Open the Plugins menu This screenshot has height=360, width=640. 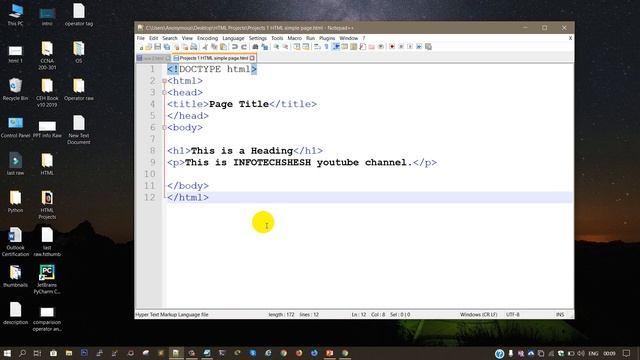tap(327, 38)
